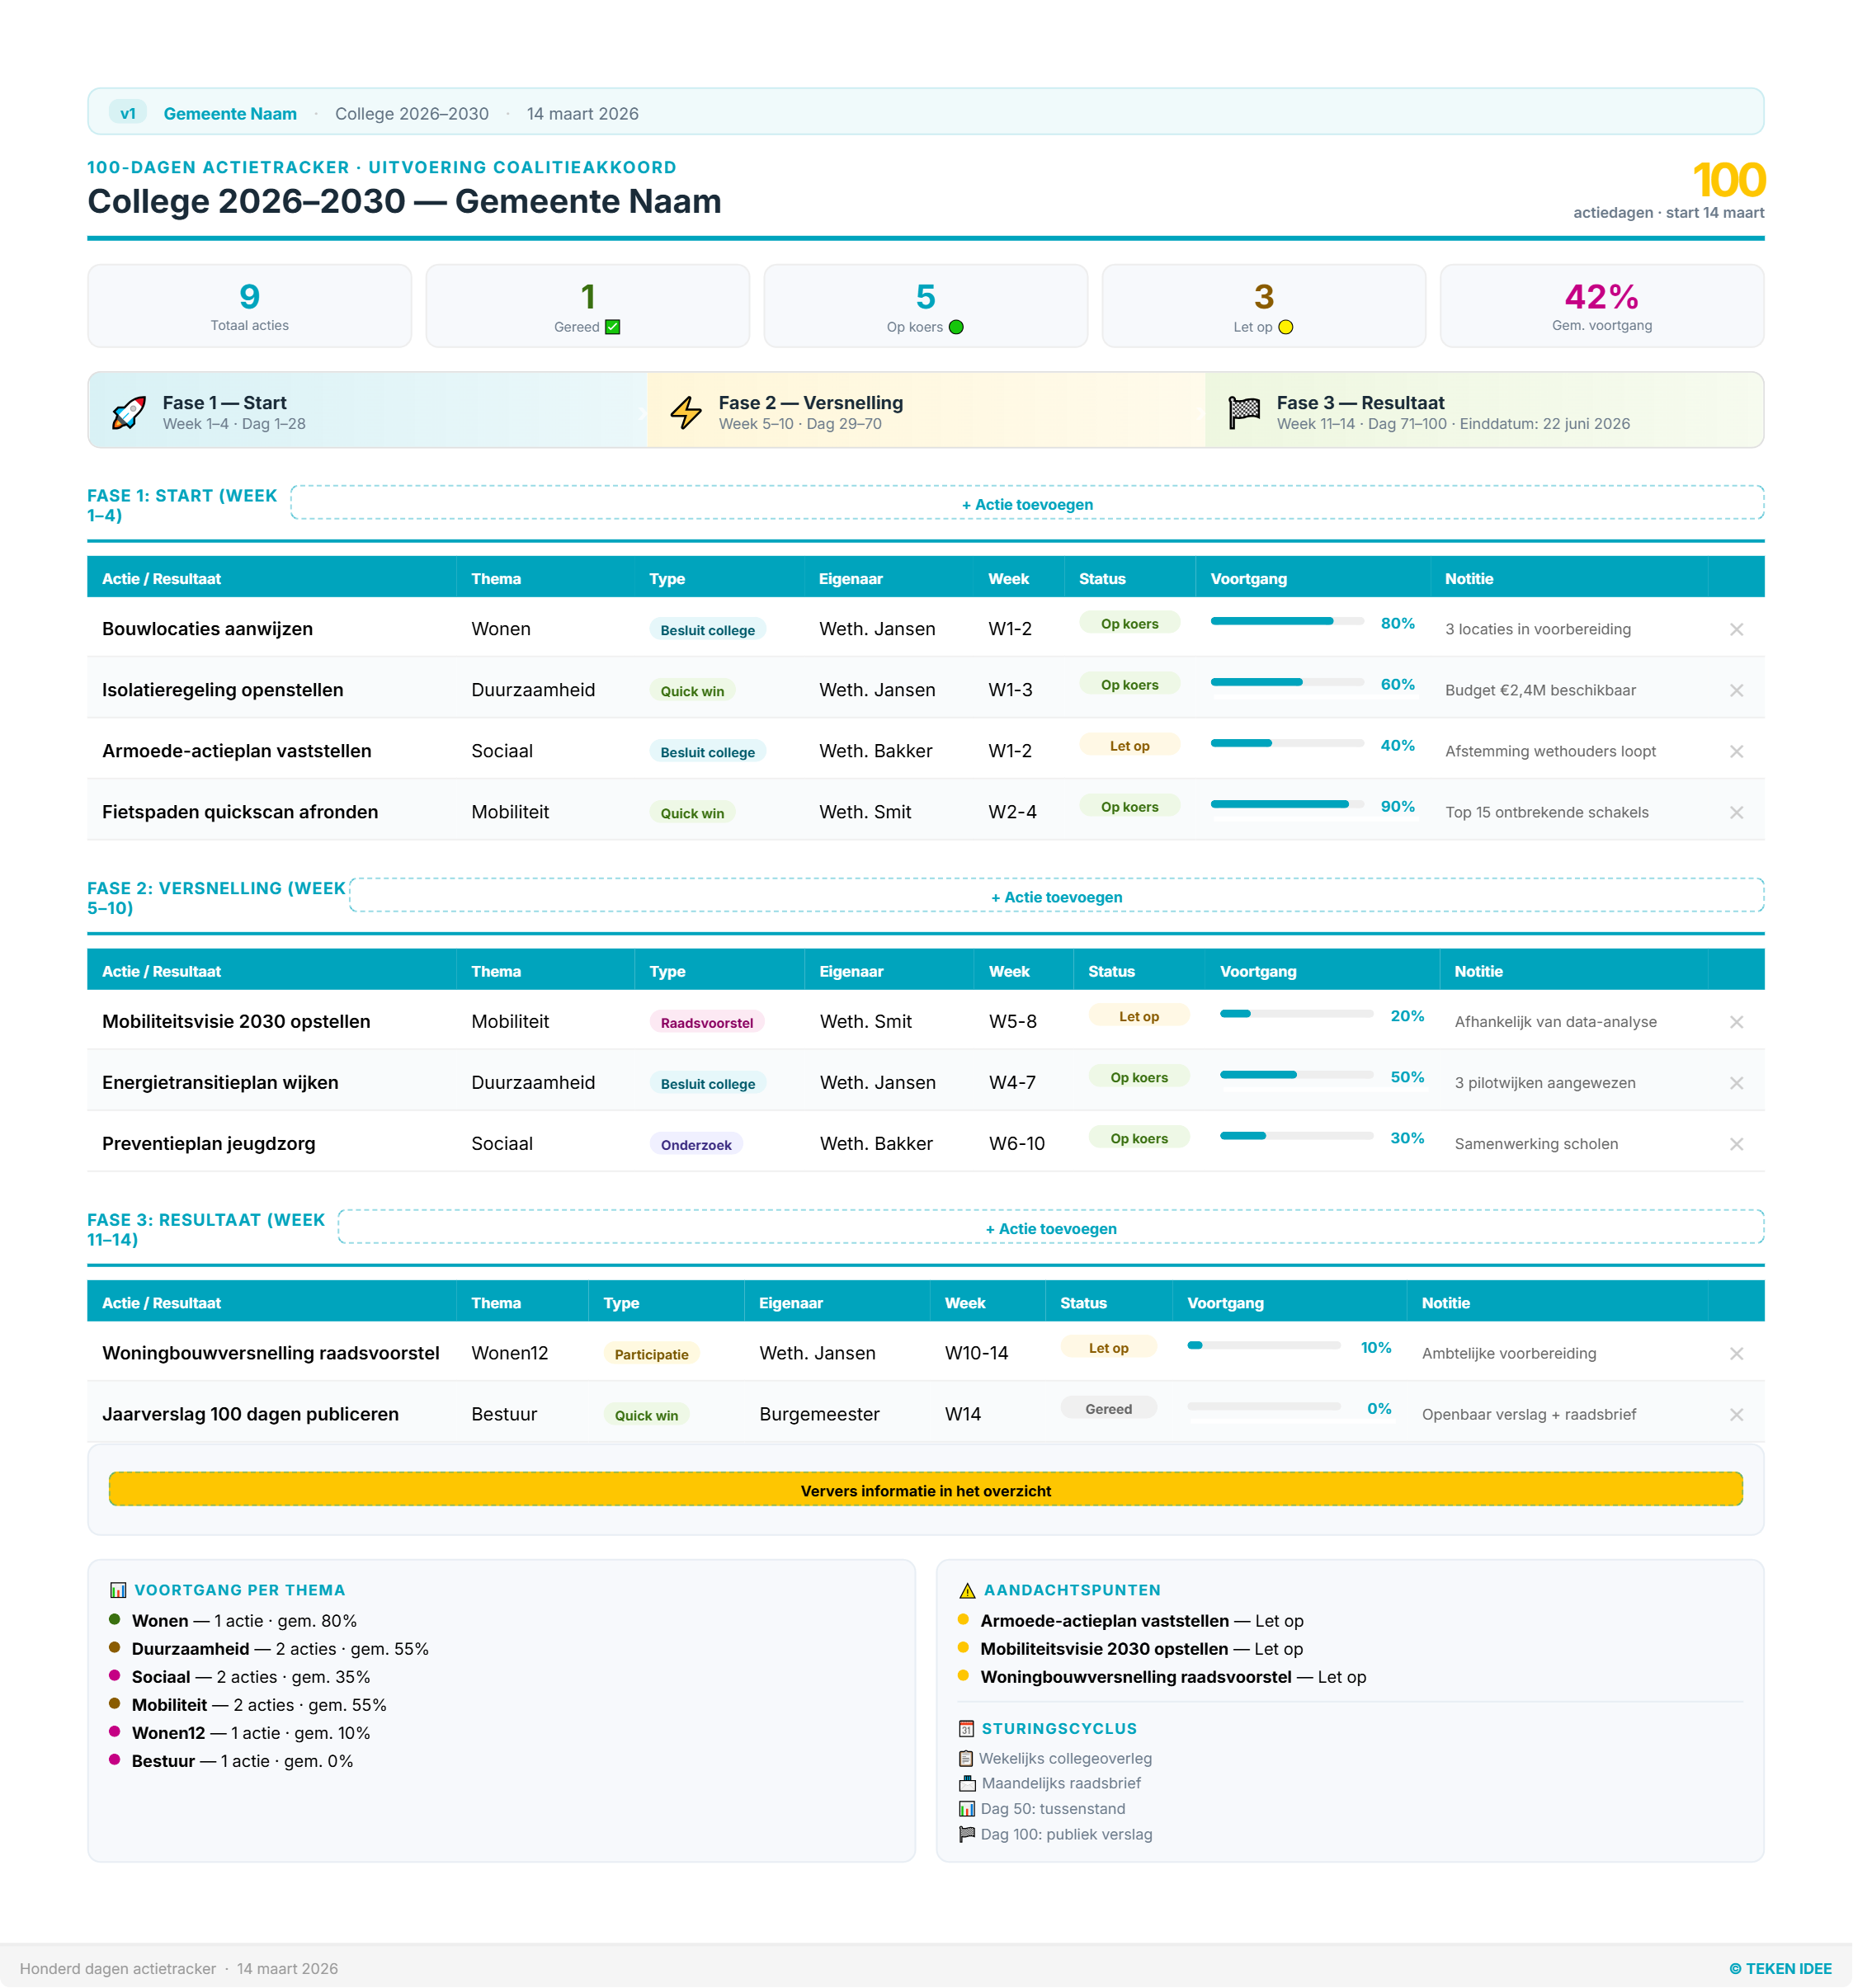Image resolution: width=1853 pixels, height=1988 pixels.
Task: Click the chart icon by Voortgang per thema
Action: (x=118, y=1590)
